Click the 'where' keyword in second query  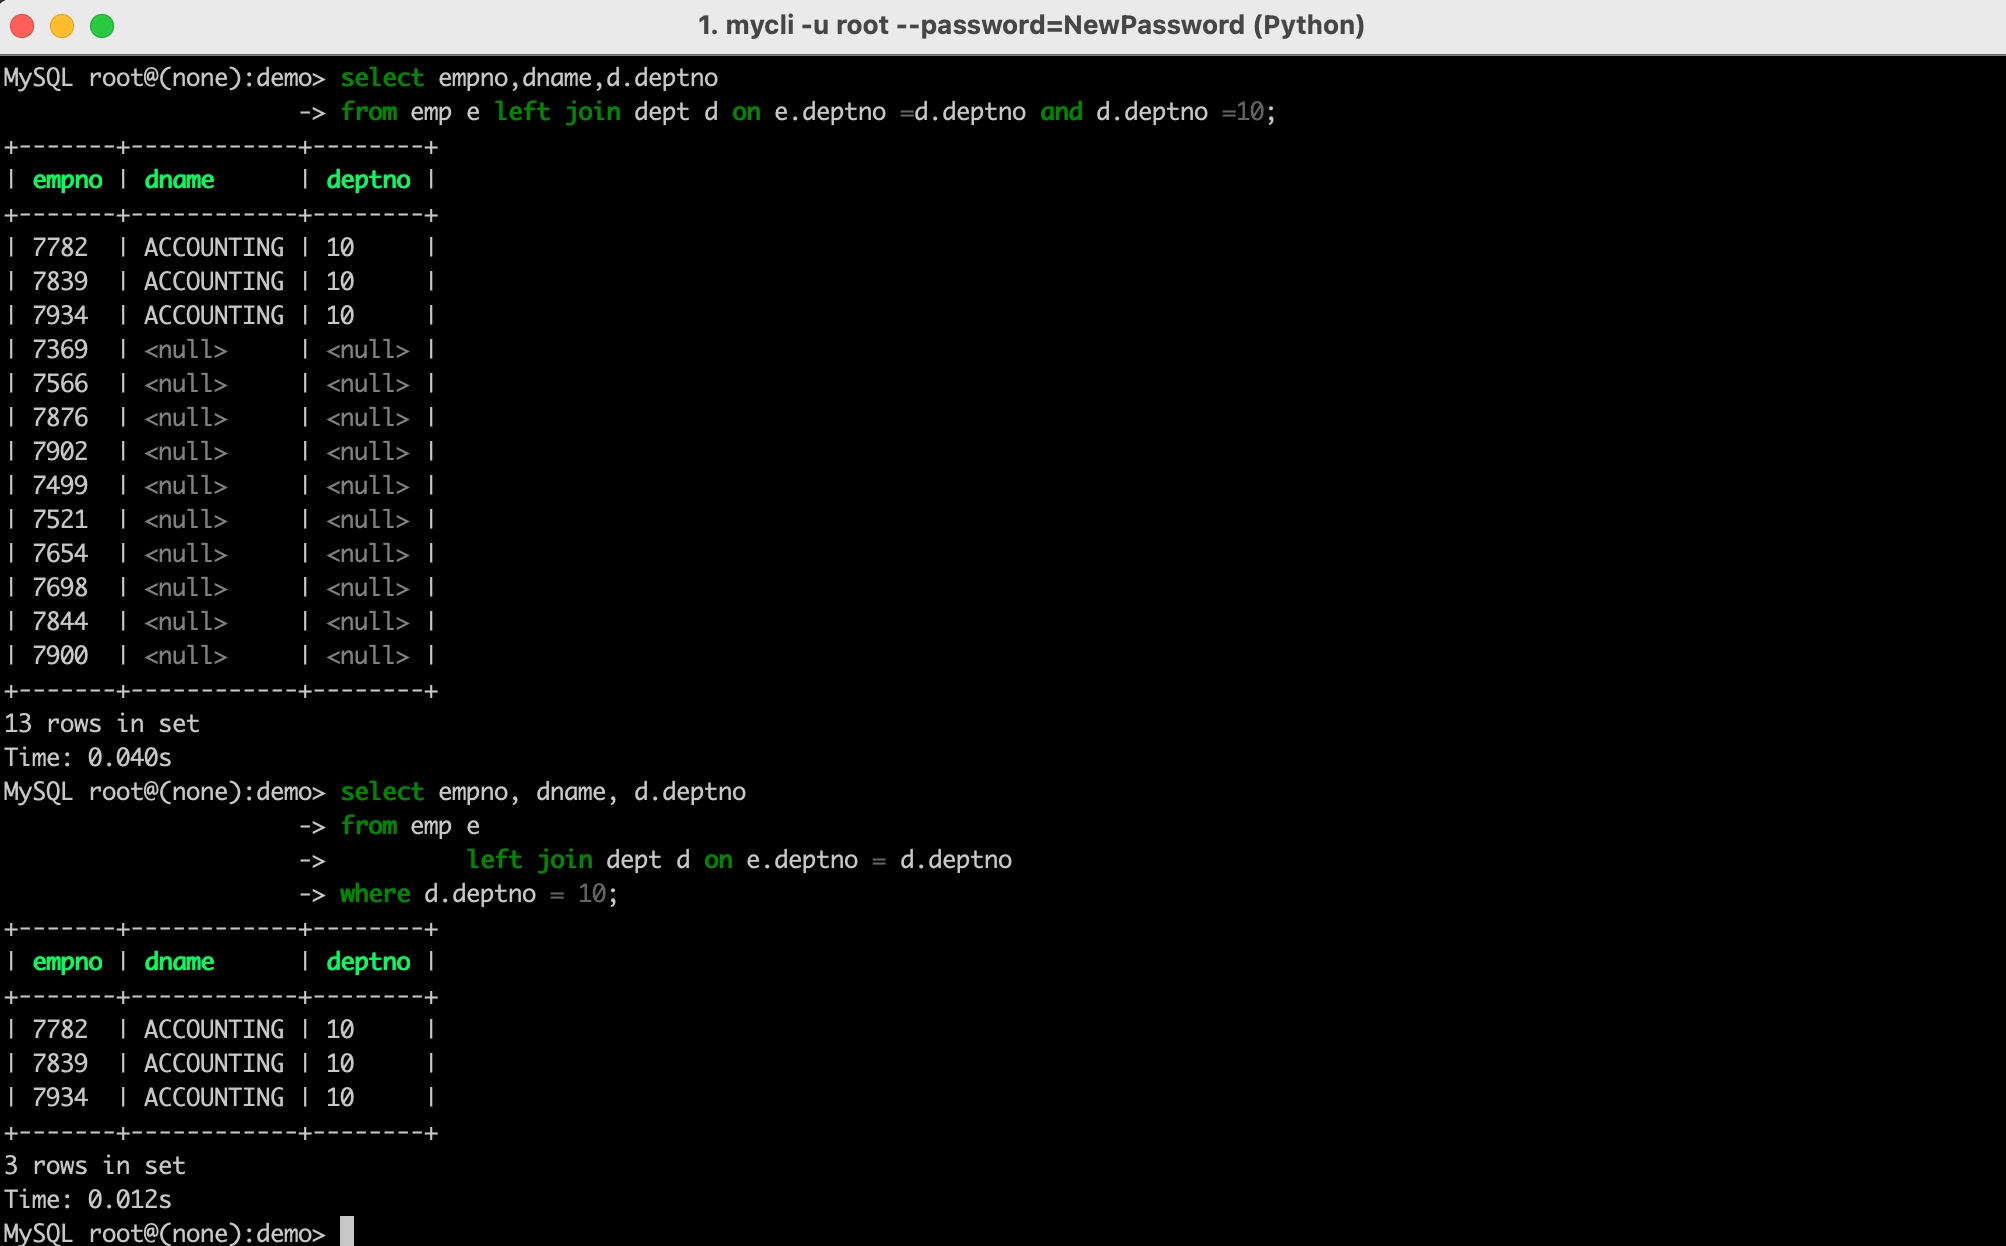(x=375, y=894)
